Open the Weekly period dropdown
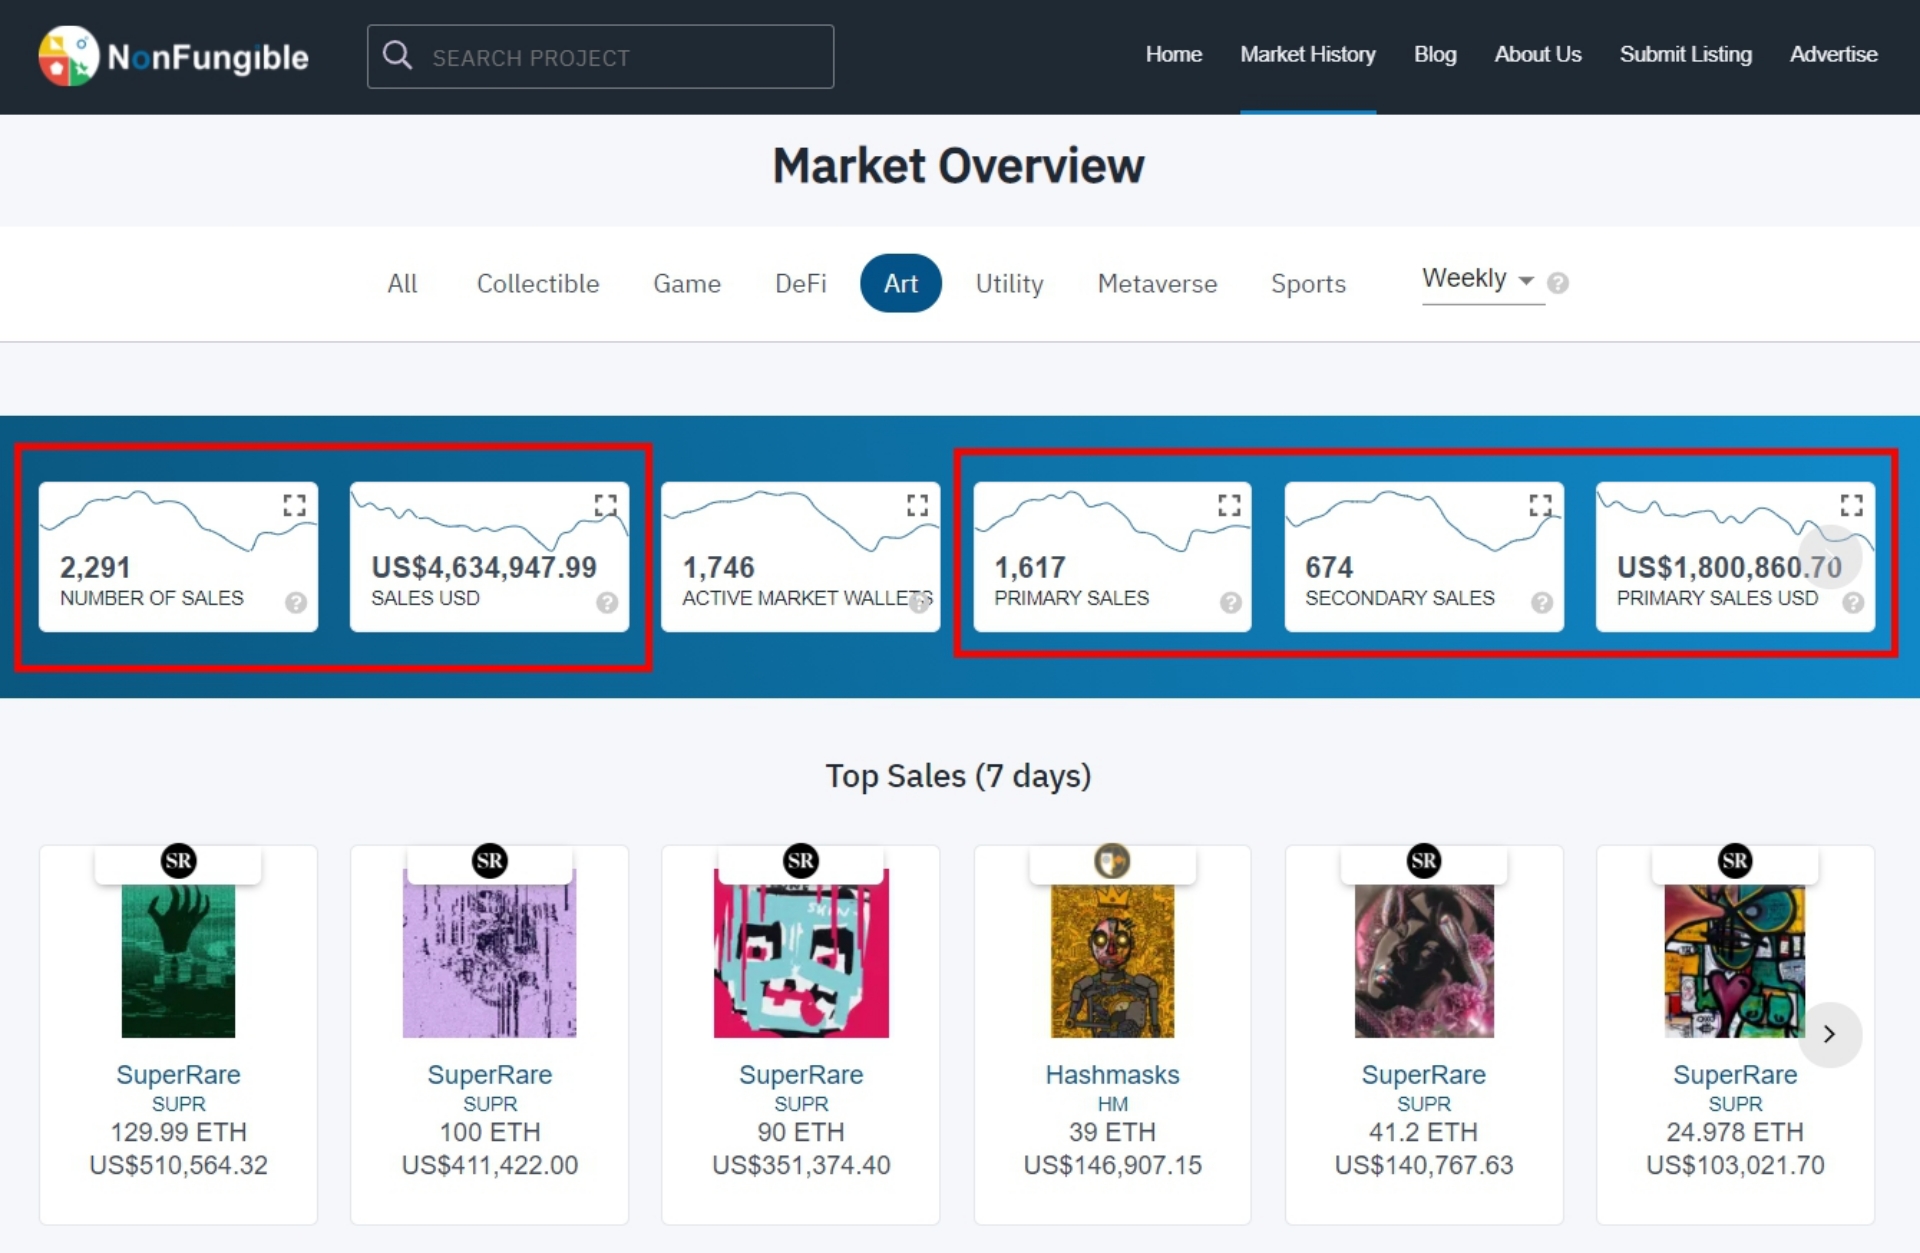This screenshot has height=1253, width=1920. (x=1478, y=279)
